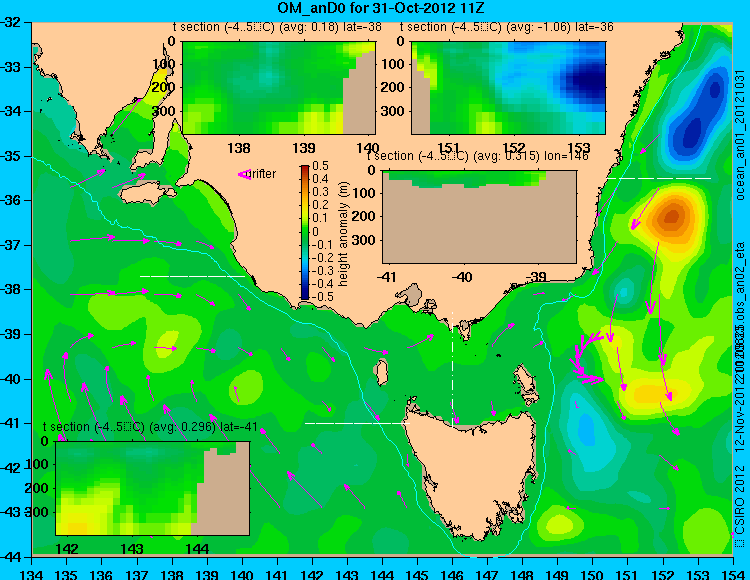Click the '153' tick on lat=-36 inset
Screen dimensions: 750x580
pos(578,148)
